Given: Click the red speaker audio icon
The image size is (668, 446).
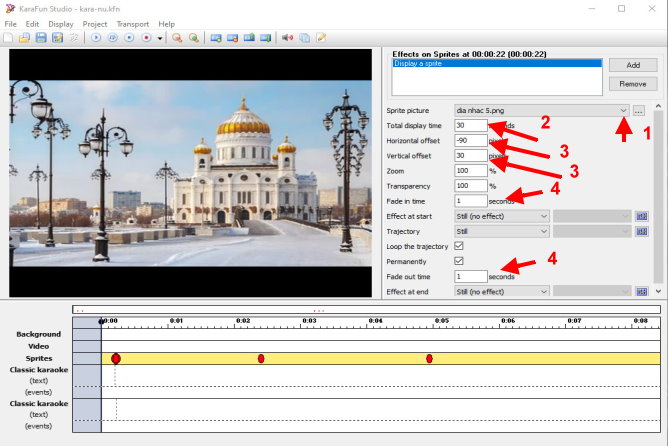Looking at the screenshot, I should point(287,38).
